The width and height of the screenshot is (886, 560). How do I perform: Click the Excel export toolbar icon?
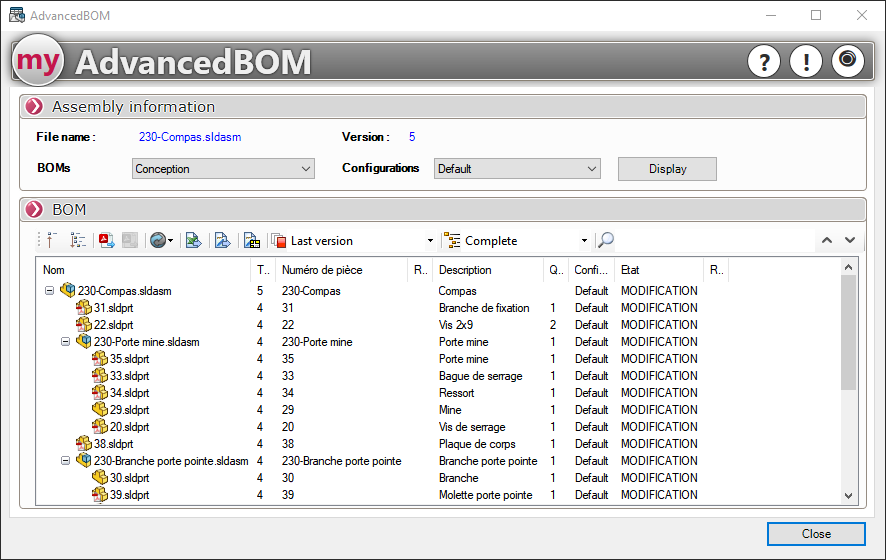click(194, 240)
